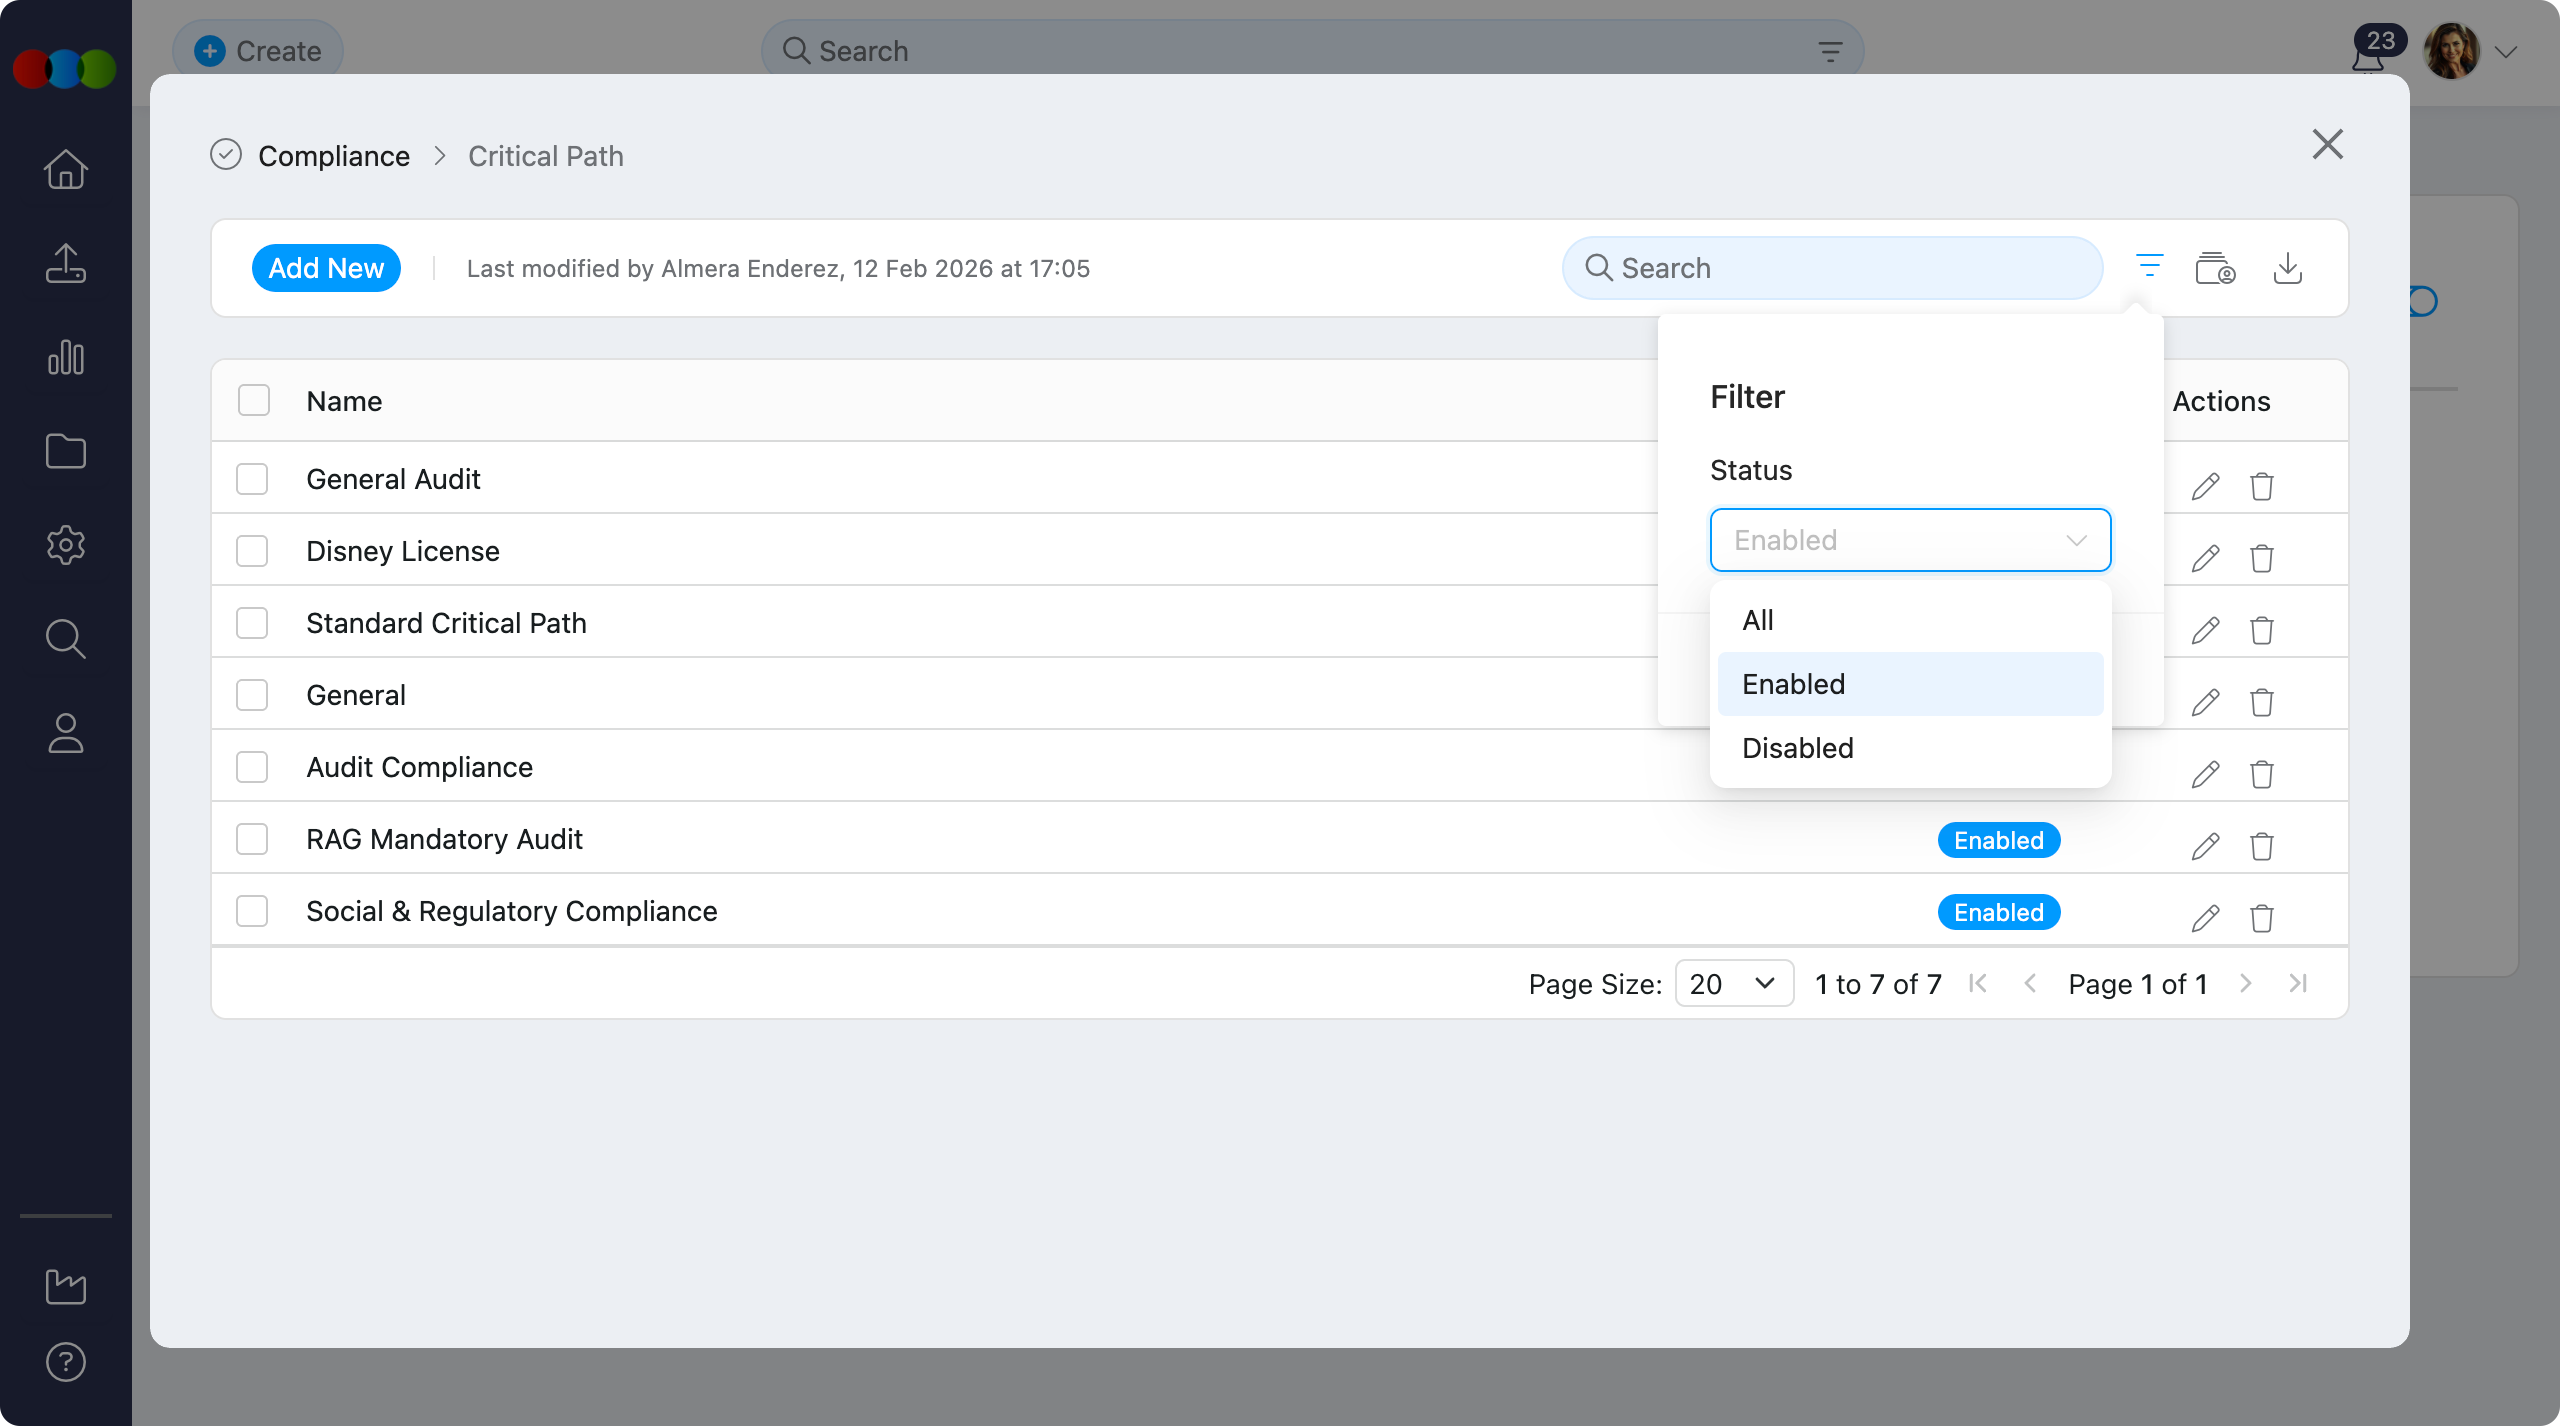Screen dimensions: 2560x1426
Task: Open the upload icon in the left sidebar
Action: (x=66, y=263)
